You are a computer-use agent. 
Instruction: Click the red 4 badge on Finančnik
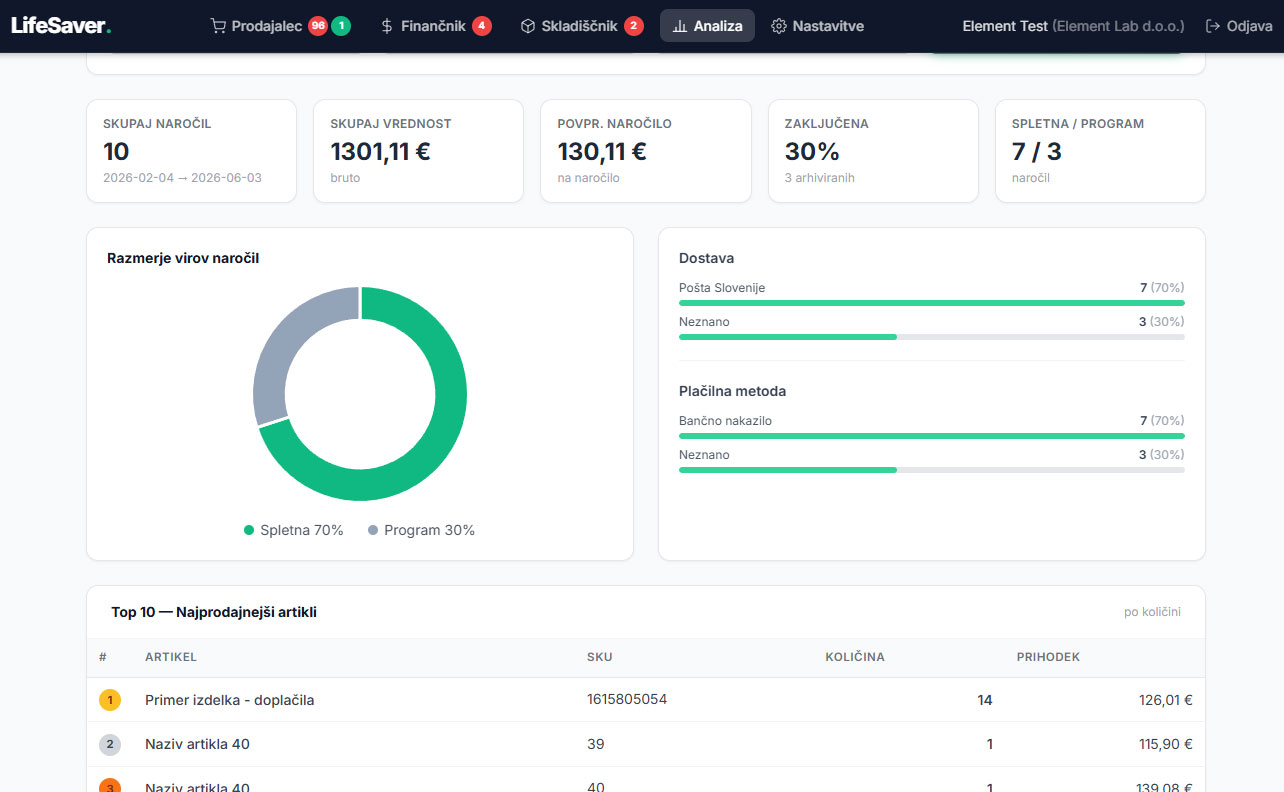coord(482,26)
